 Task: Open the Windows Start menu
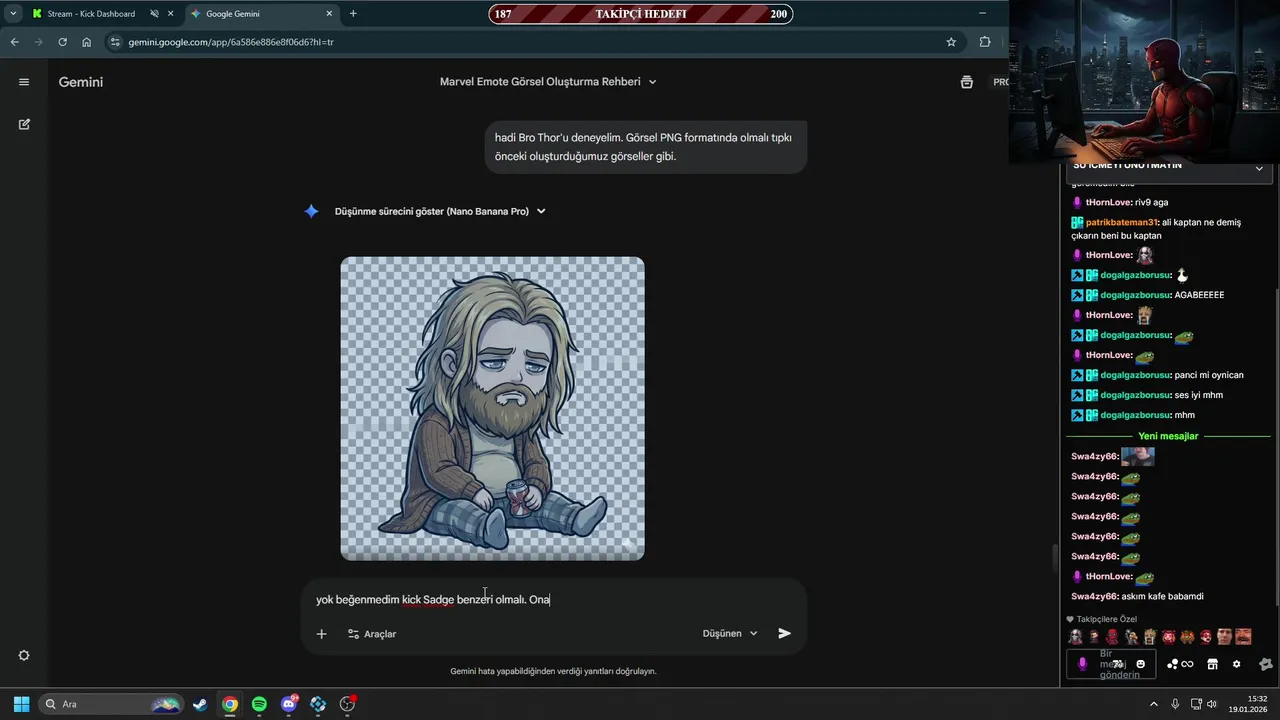[22, 704]
